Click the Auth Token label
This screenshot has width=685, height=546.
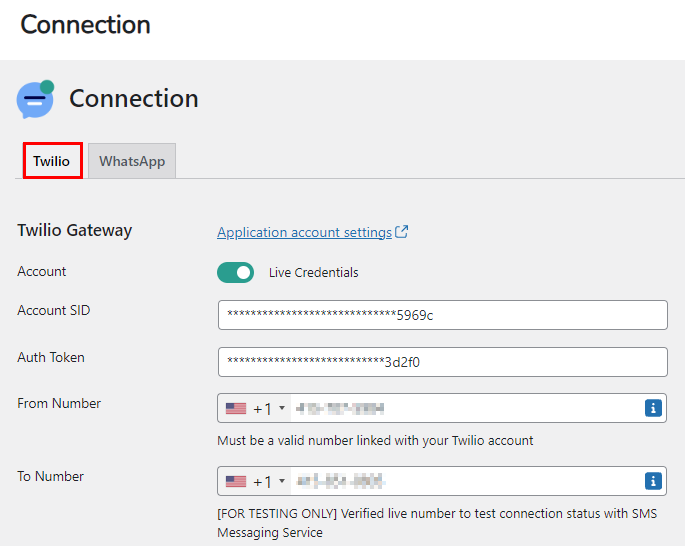pyautogui.click(x=51, y=357)
